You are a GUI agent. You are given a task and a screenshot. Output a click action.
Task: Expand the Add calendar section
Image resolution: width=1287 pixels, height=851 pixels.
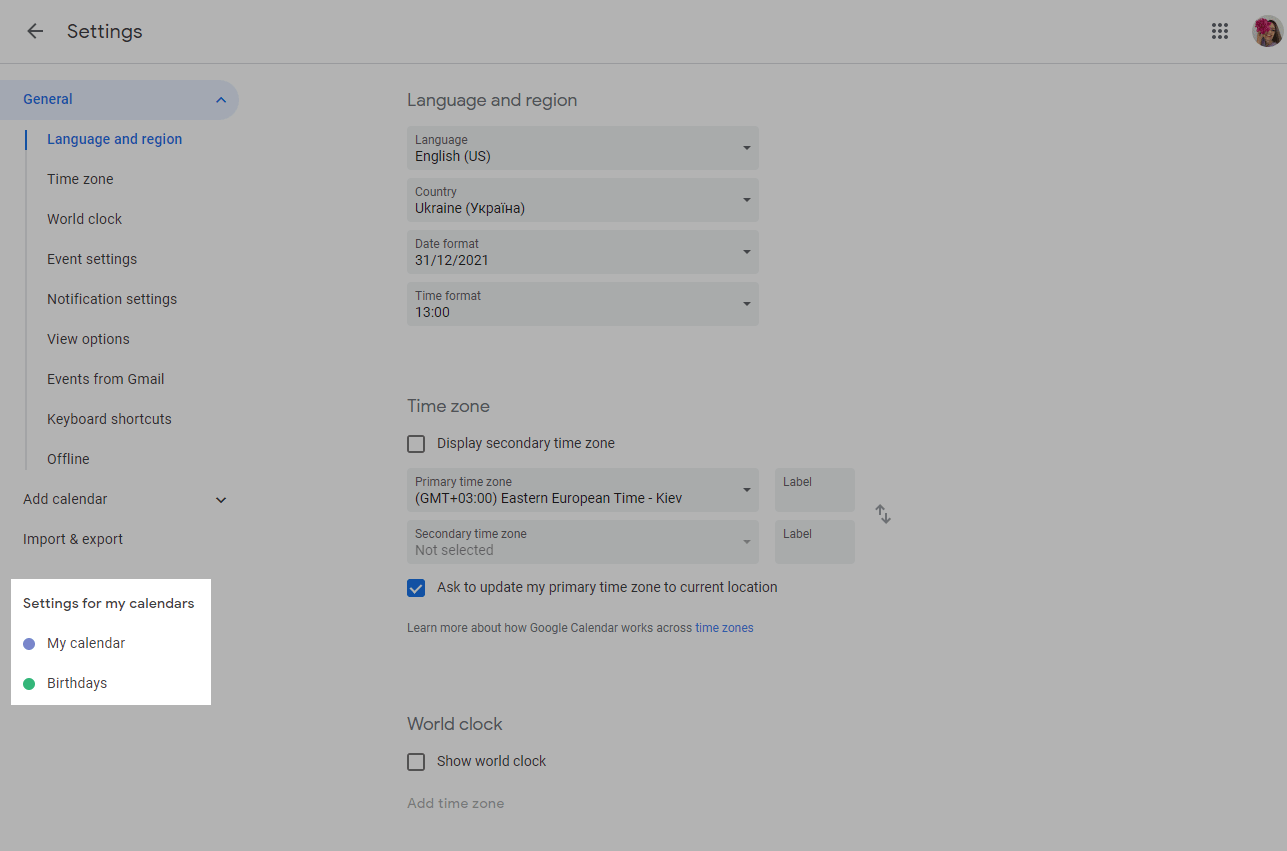221,500
